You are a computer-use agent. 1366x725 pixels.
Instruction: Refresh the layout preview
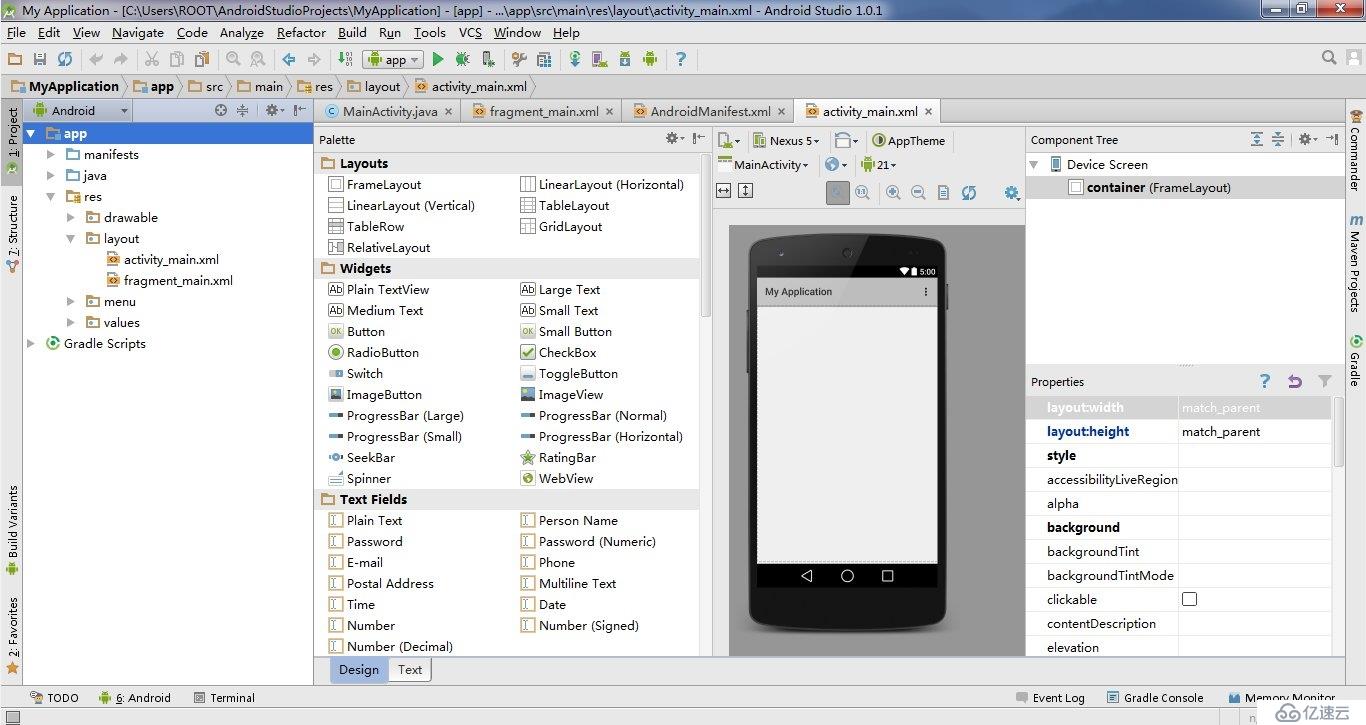(x=968, y=193)
